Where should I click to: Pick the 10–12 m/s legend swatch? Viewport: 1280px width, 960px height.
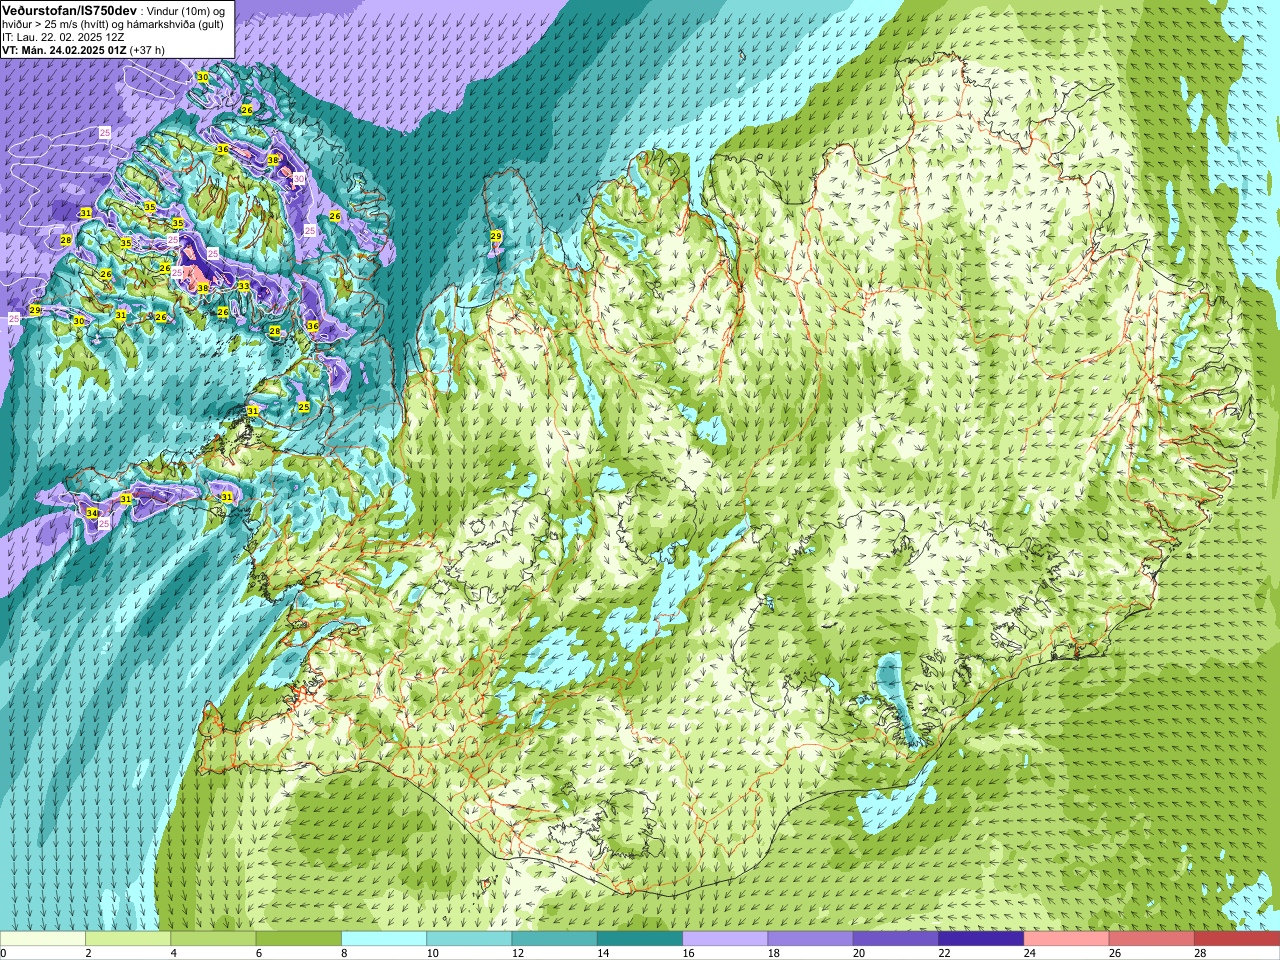pos(469,939)
